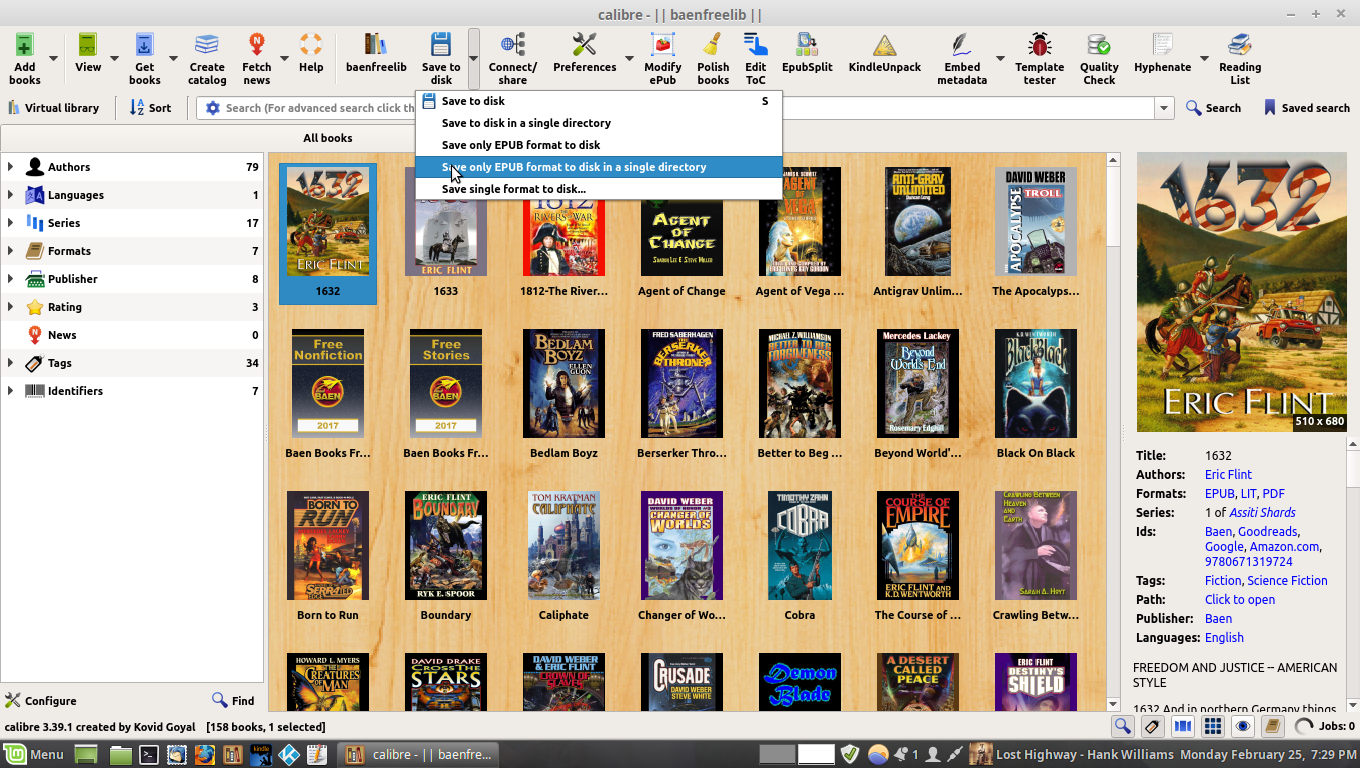The width and height of the screenshot is (1360, 768).
Task: Click the Embed metadata icon
Action: point(962,46)
